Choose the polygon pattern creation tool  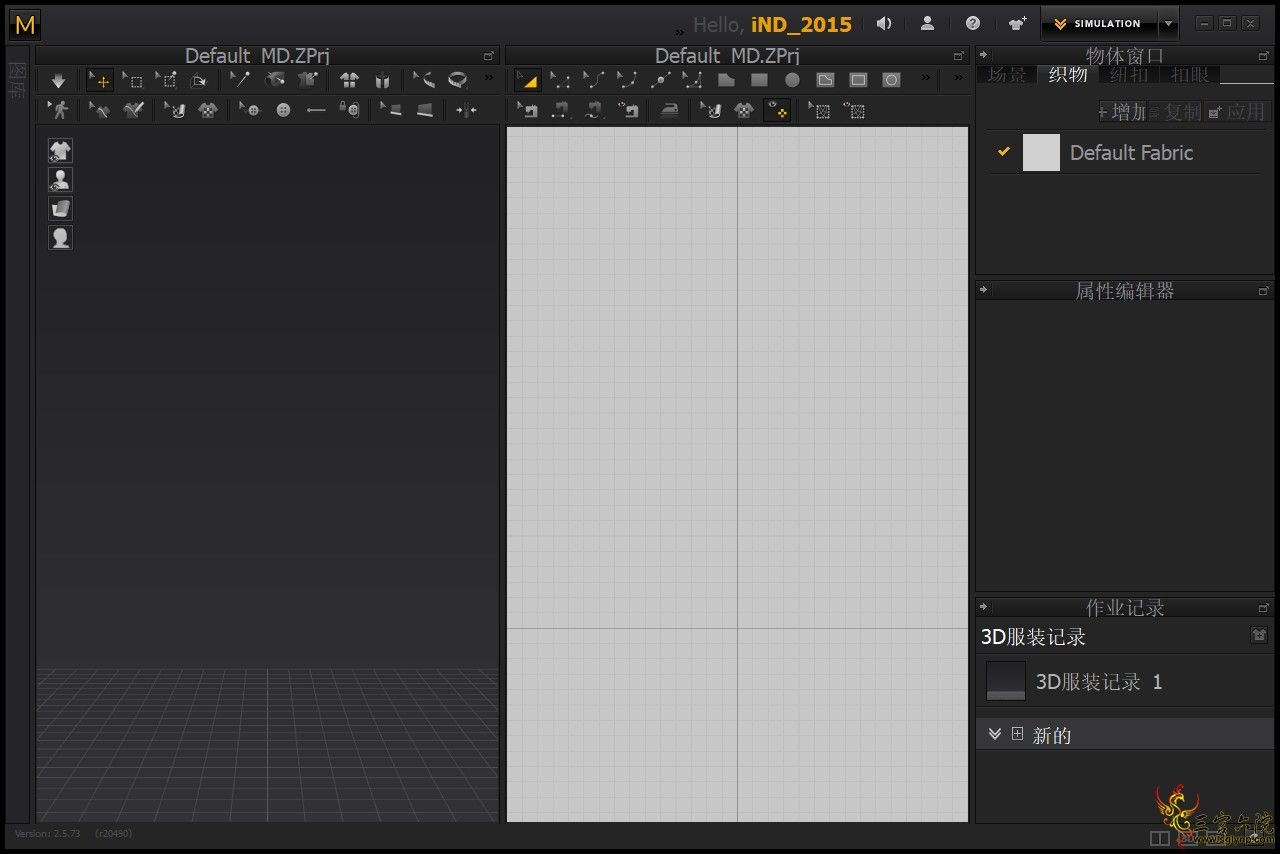726,80
